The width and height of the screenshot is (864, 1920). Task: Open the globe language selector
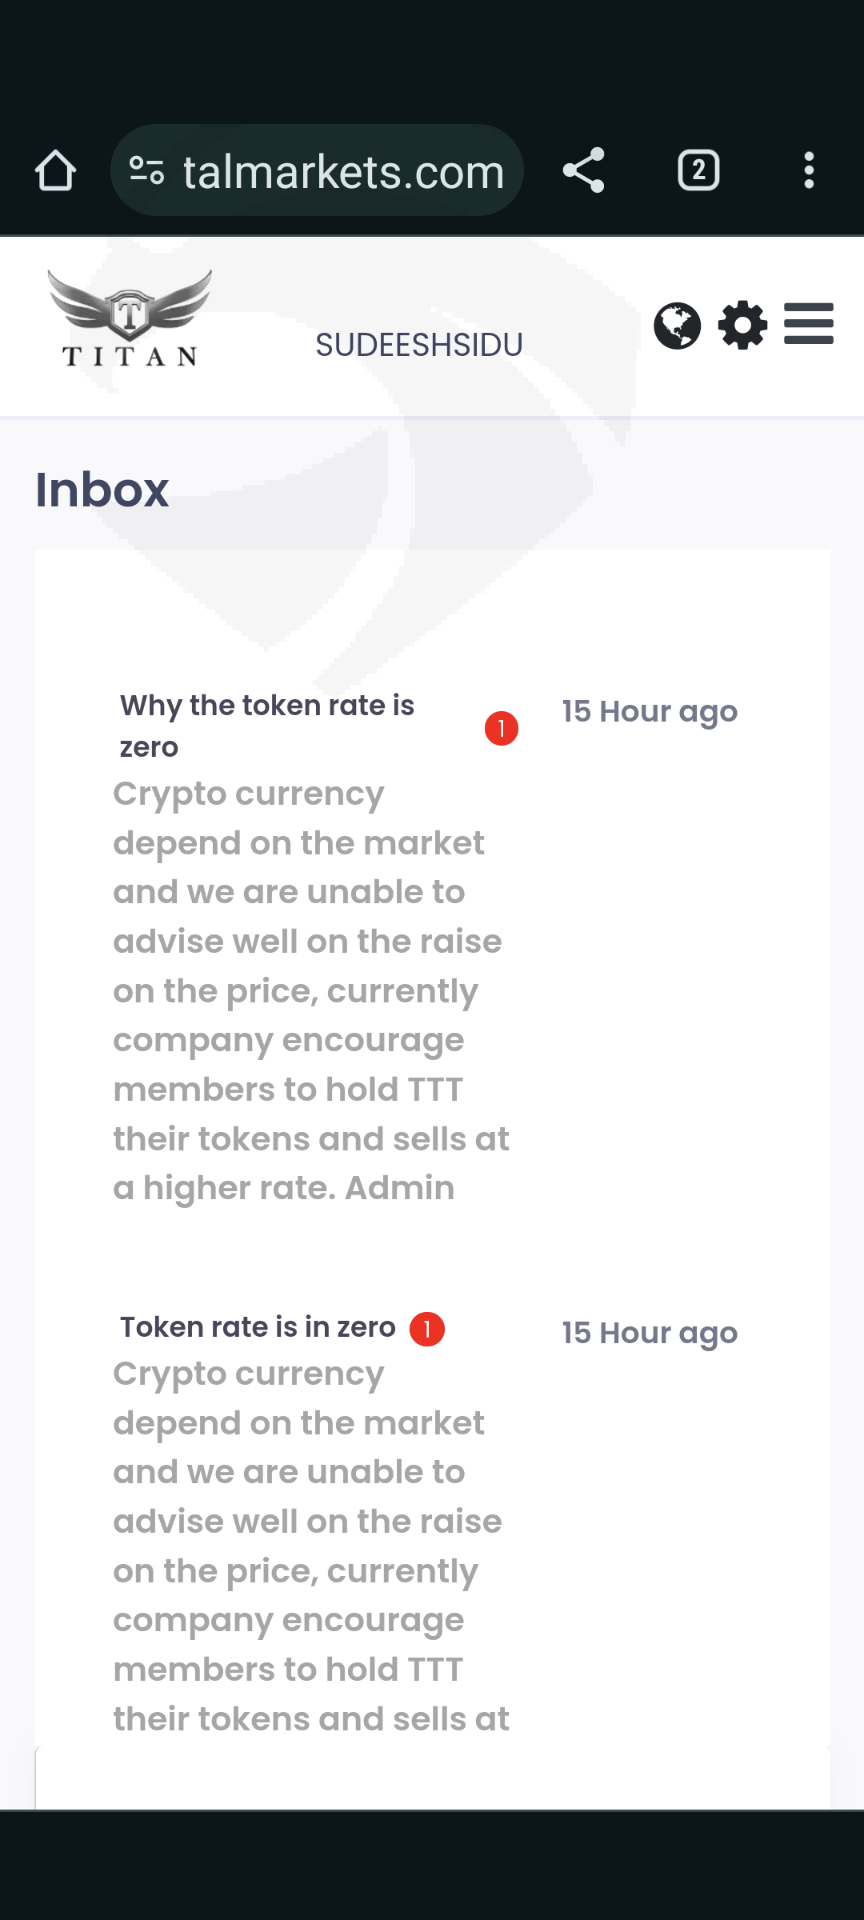click(677, 326)
